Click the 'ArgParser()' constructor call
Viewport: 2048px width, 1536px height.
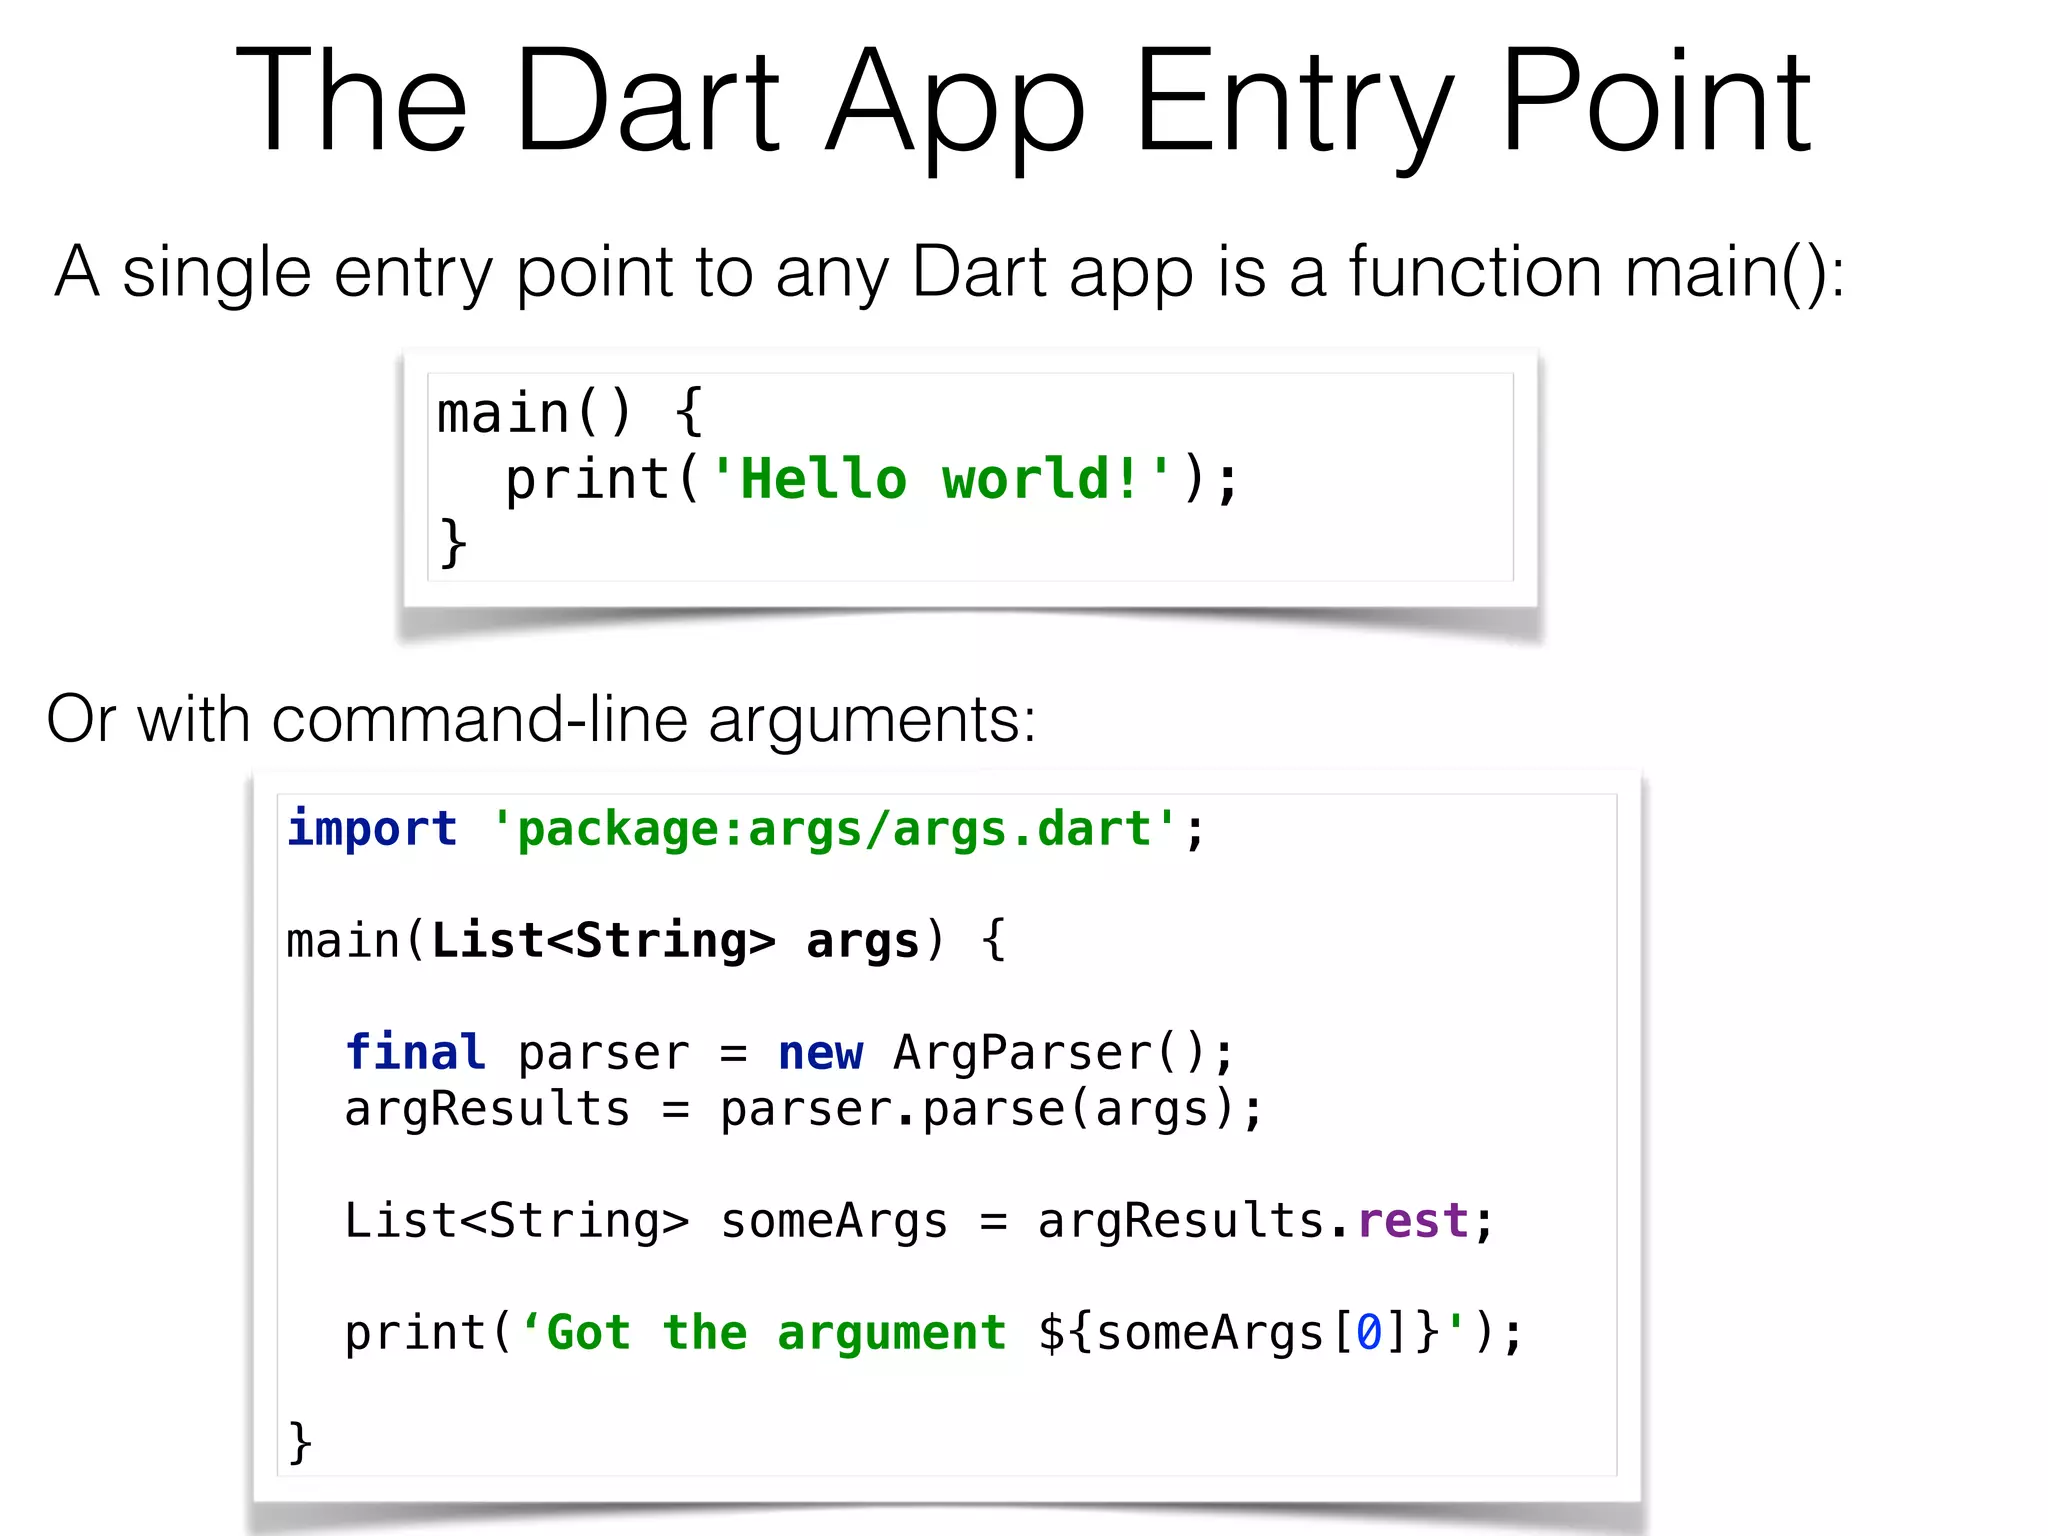click(1050, 1053)
